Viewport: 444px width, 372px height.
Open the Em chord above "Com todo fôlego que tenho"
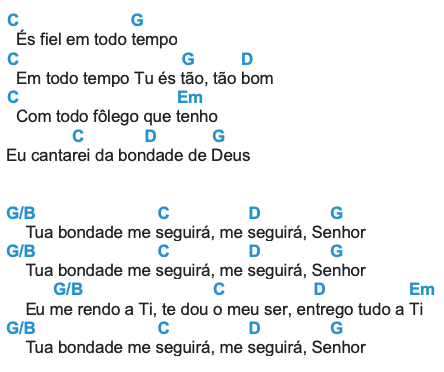(x=190, y=97)
